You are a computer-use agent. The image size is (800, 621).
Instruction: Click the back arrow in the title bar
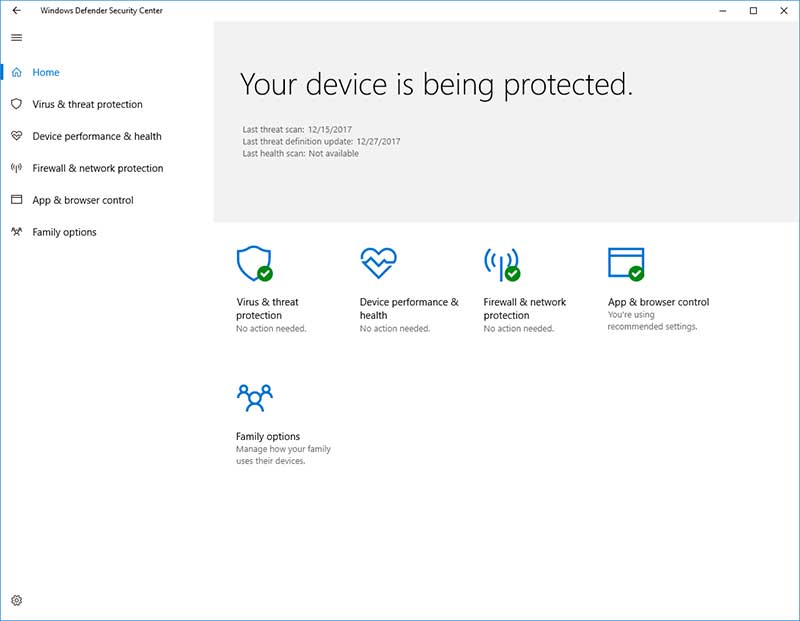[15, 11]
